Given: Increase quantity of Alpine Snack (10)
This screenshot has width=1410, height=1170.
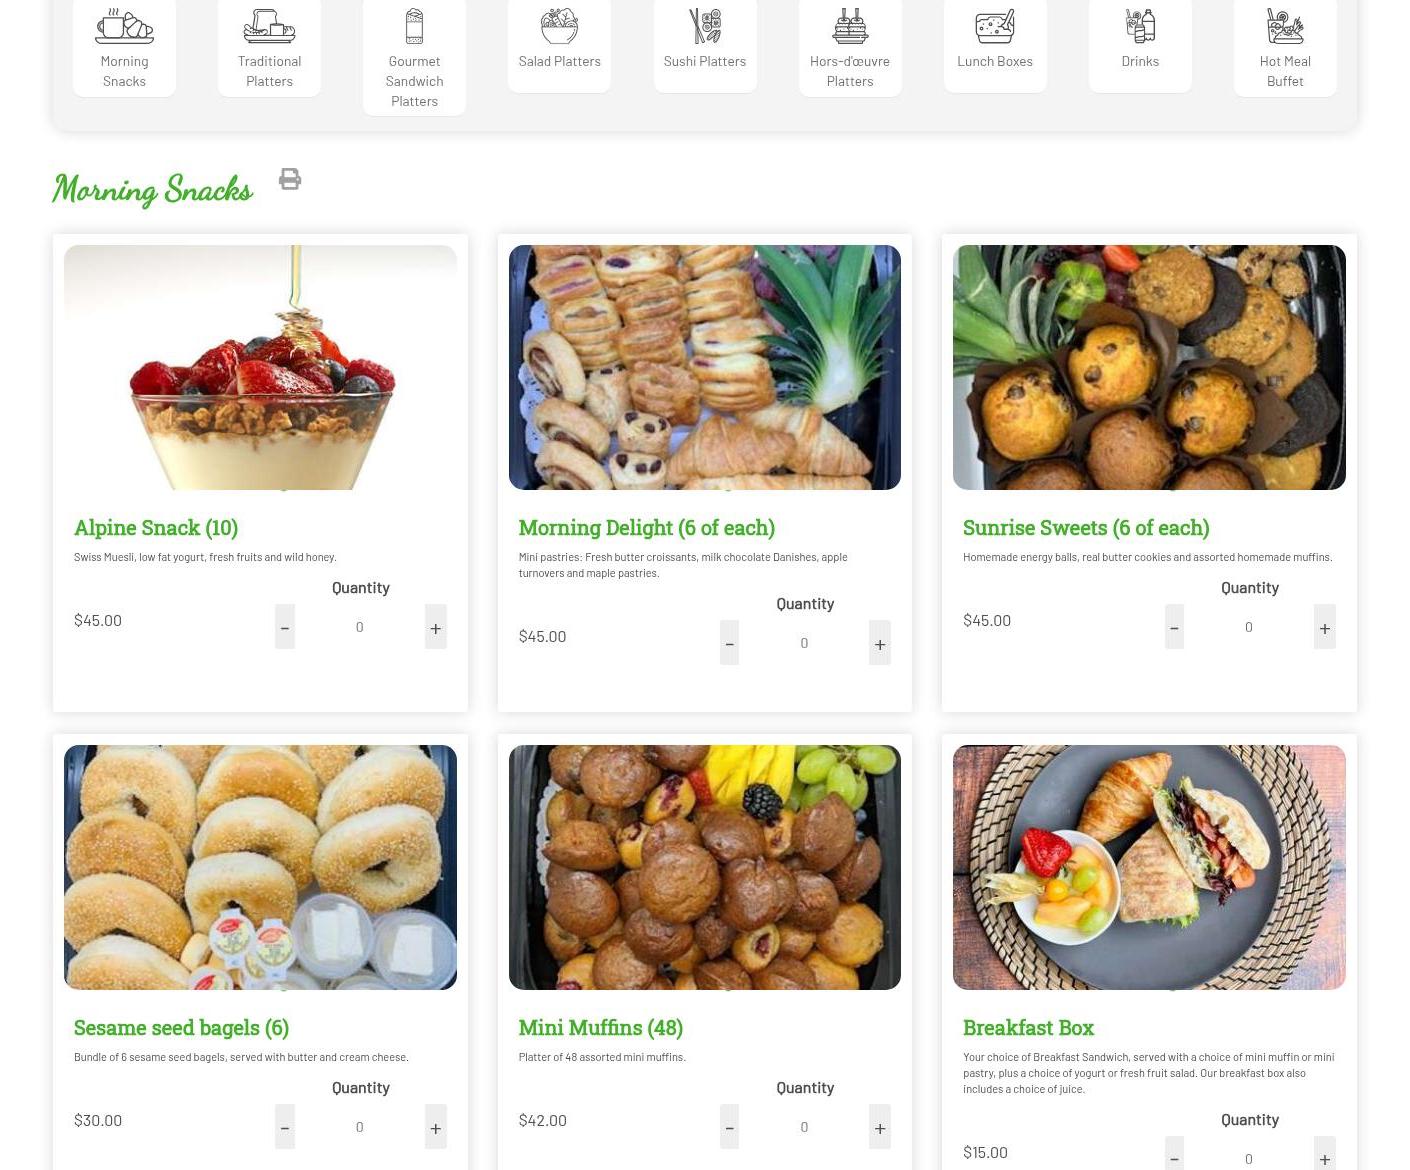Looking at the screenshot, I should (435, 627).
